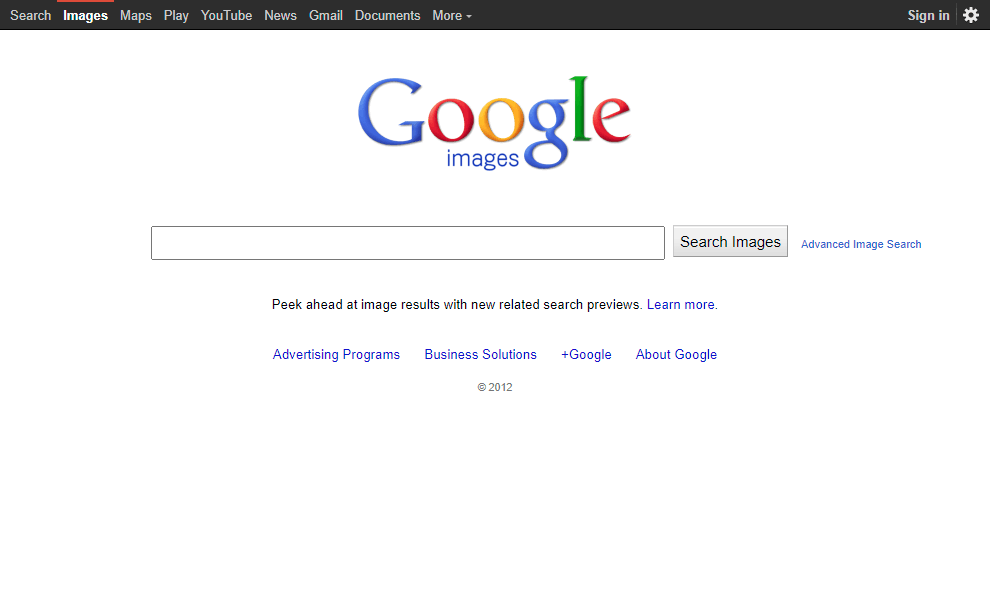Screen dimensions: 990x600
Task: Click the Google Images logo
Action: point(494,123)
